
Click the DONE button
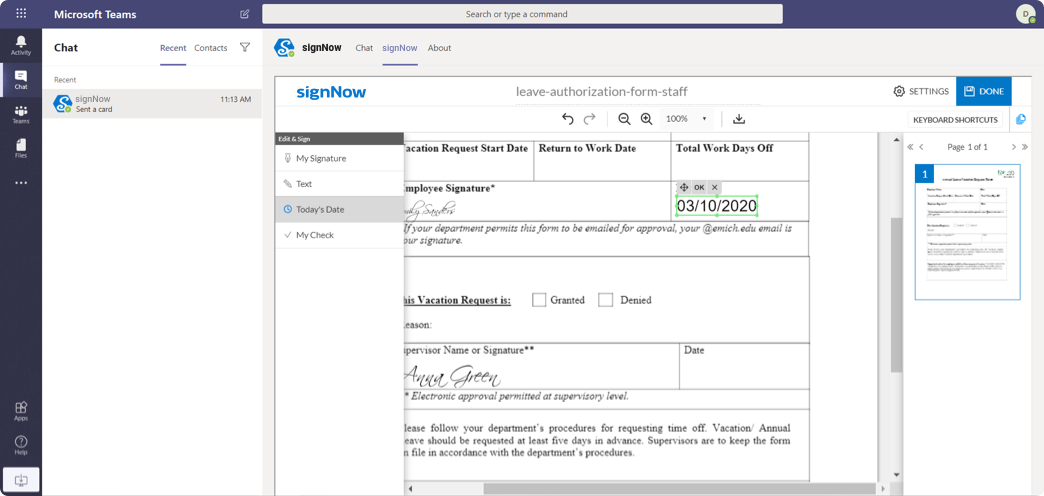[983, 91]
